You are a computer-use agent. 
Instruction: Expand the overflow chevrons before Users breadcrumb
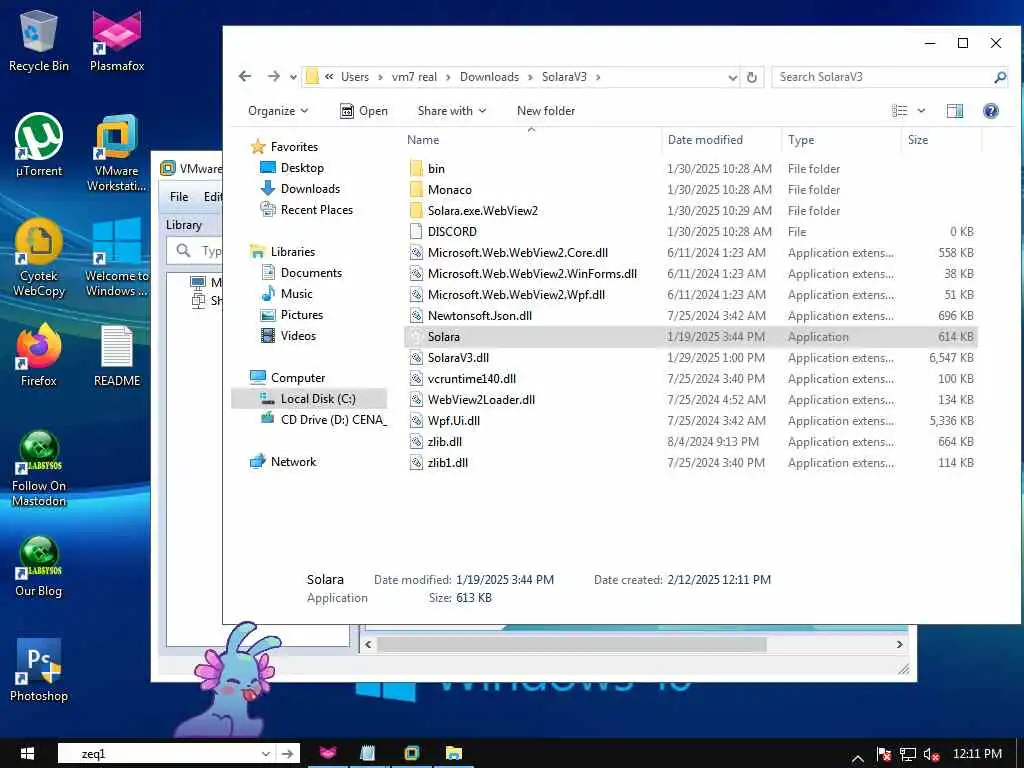point(329,77)
